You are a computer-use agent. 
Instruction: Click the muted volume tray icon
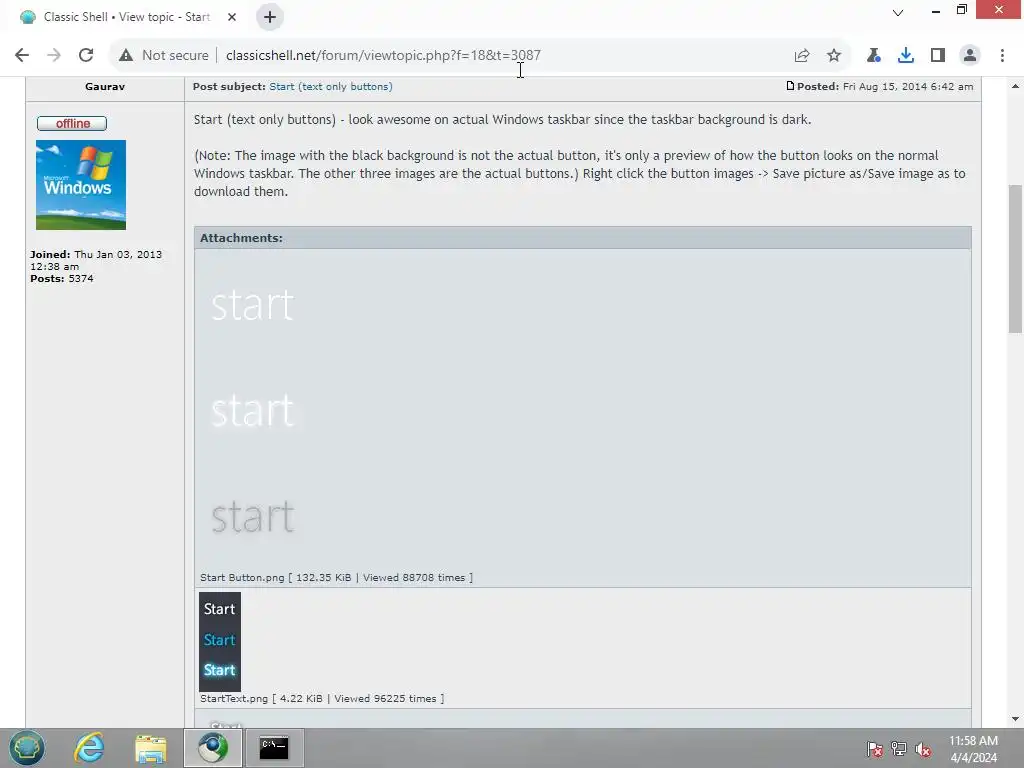(923, 749)
